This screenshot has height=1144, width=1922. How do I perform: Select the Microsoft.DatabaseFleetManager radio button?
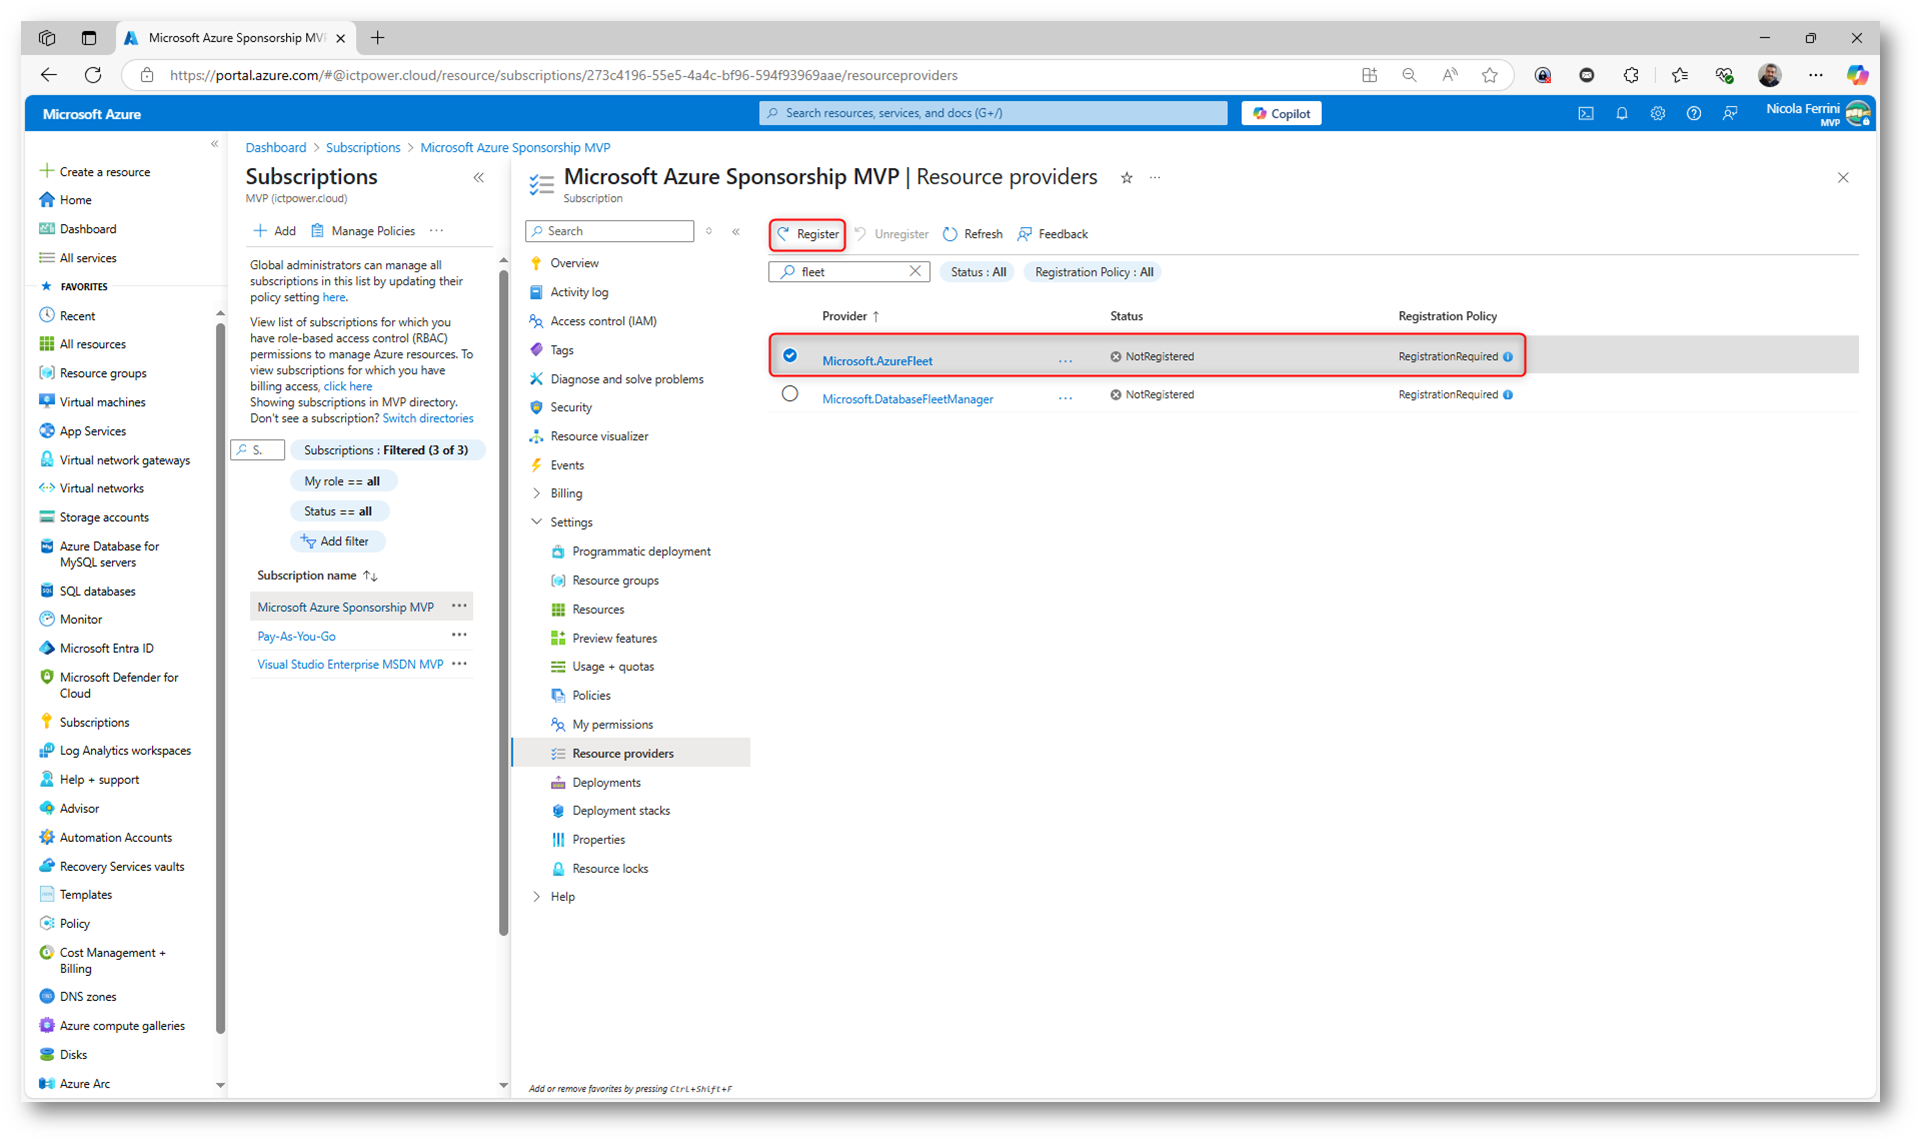(790, 394)
